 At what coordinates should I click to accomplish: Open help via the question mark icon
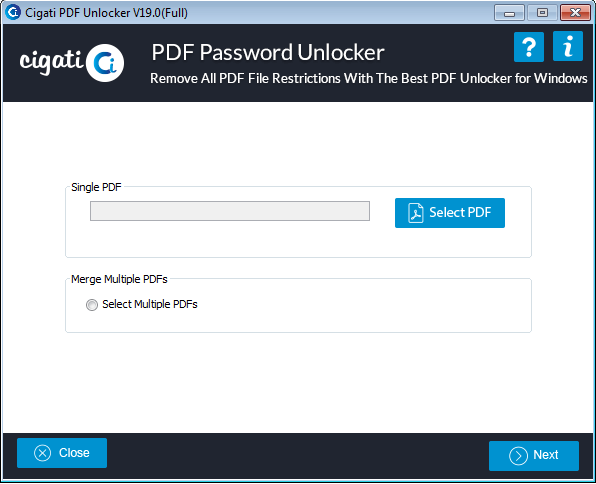pos(529,47)
